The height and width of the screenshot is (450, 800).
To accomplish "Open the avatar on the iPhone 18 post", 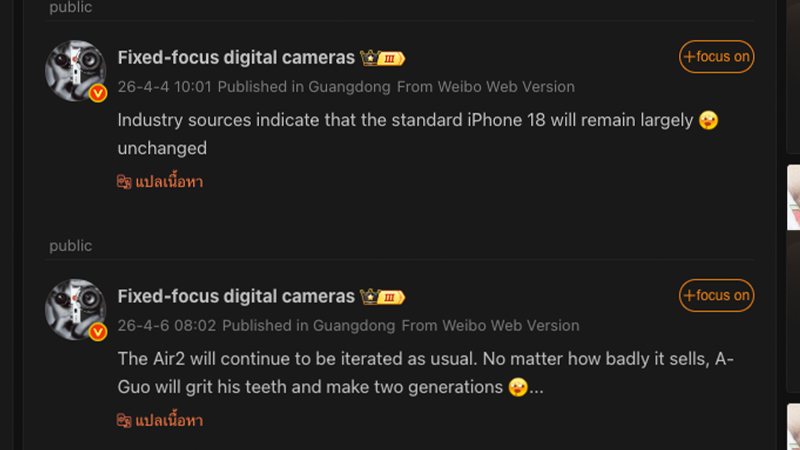I will coord(75,70).
